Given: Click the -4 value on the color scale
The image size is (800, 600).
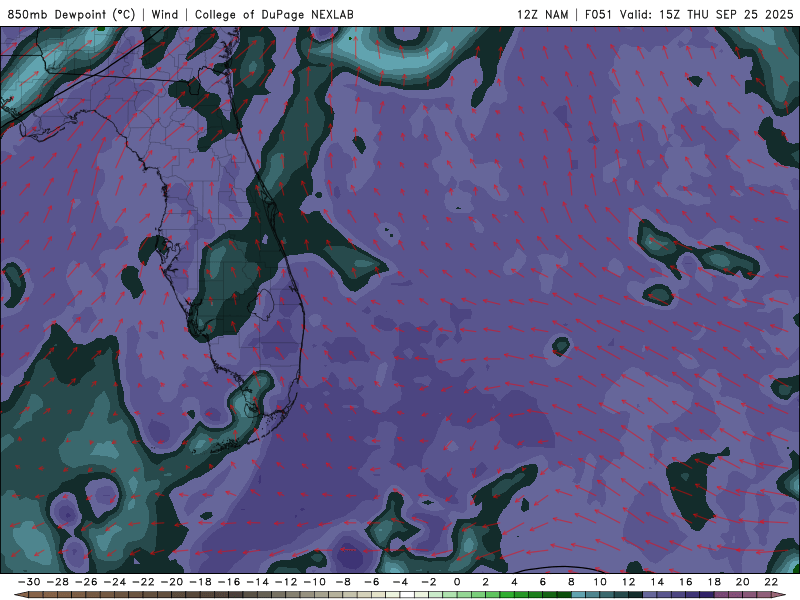Looking at the screenshot, I should coord(401,582).
